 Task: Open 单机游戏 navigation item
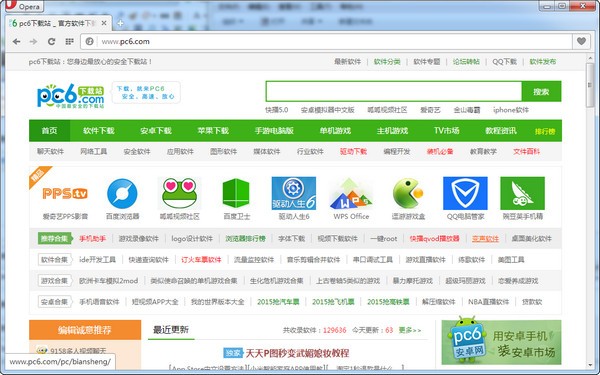click(x=335, y=131)
